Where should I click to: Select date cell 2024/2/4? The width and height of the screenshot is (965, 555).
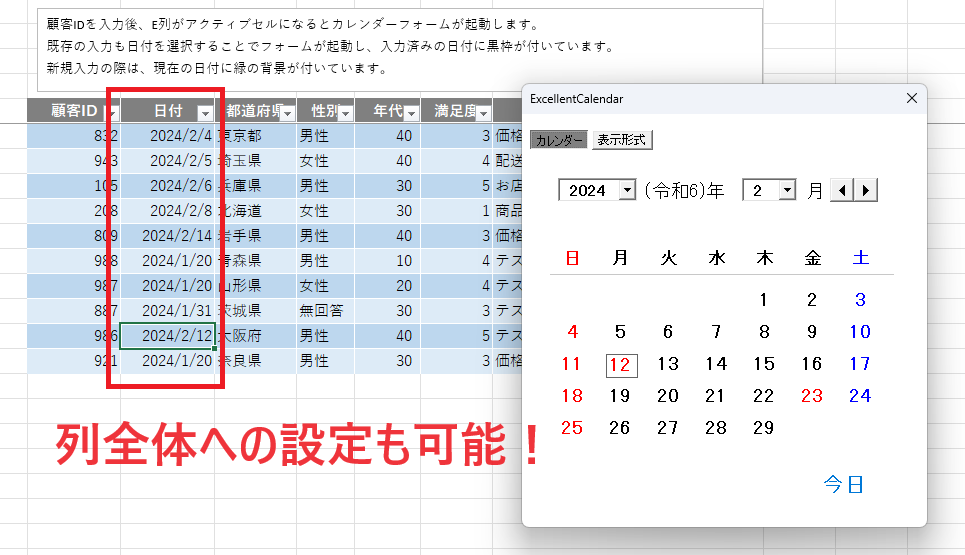(x=168, y=135)
